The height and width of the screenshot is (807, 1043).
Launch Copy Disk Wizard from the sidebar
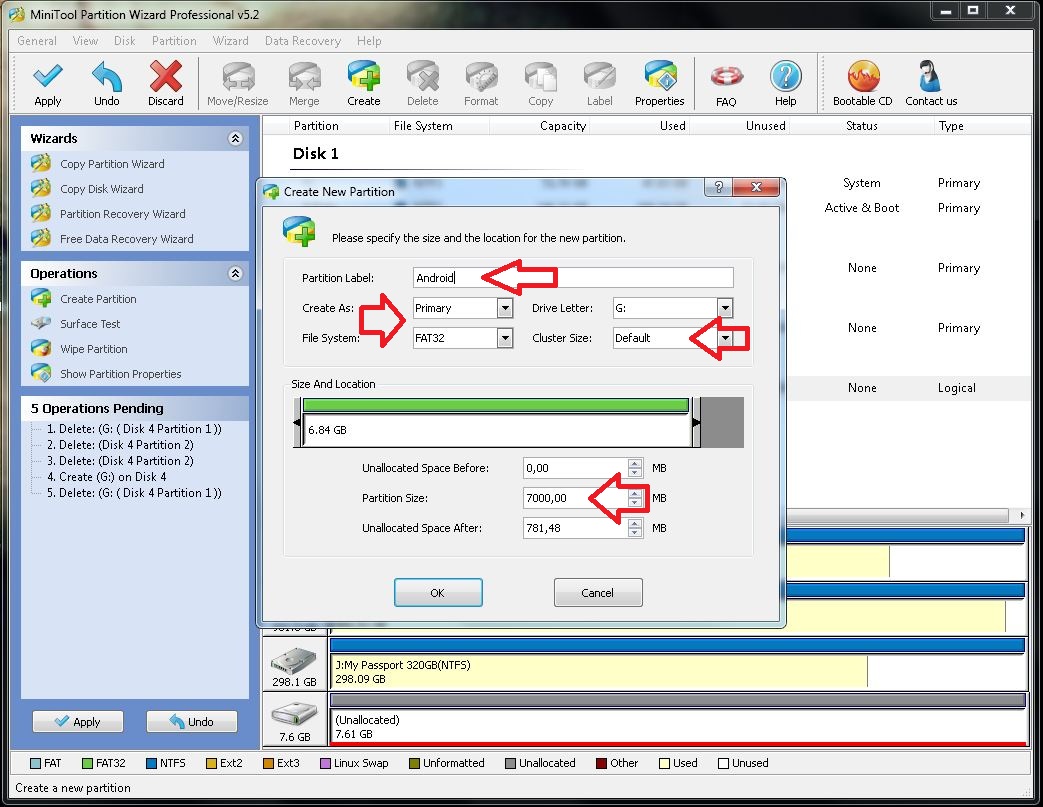coord(101,189)
